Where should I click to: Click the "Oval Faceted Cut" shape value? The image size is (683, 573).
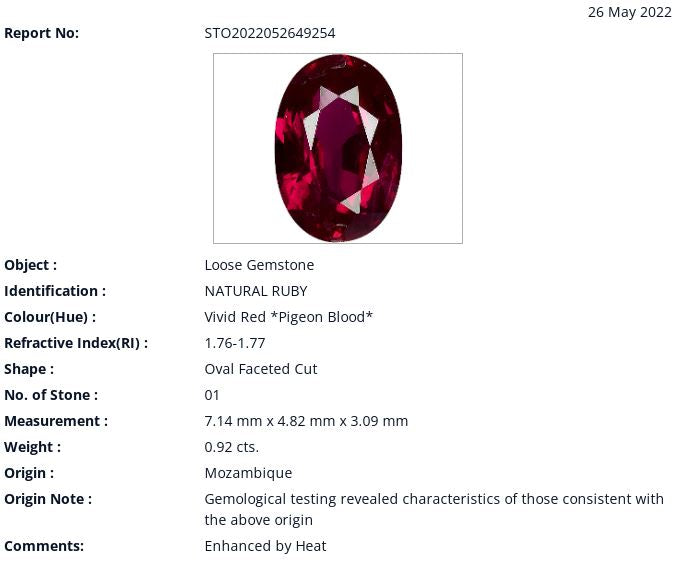(261, 369)
